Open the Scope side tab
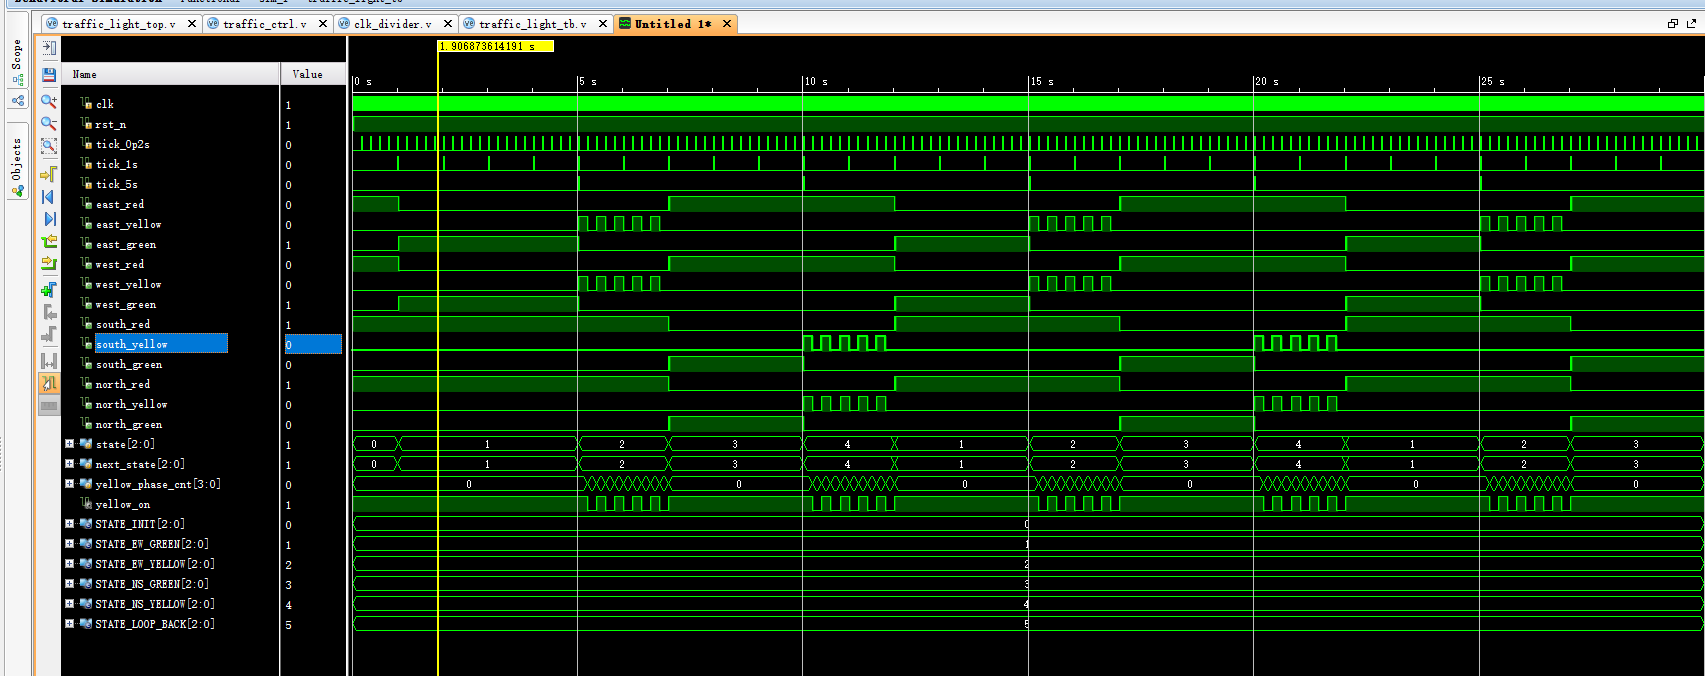 17,62
